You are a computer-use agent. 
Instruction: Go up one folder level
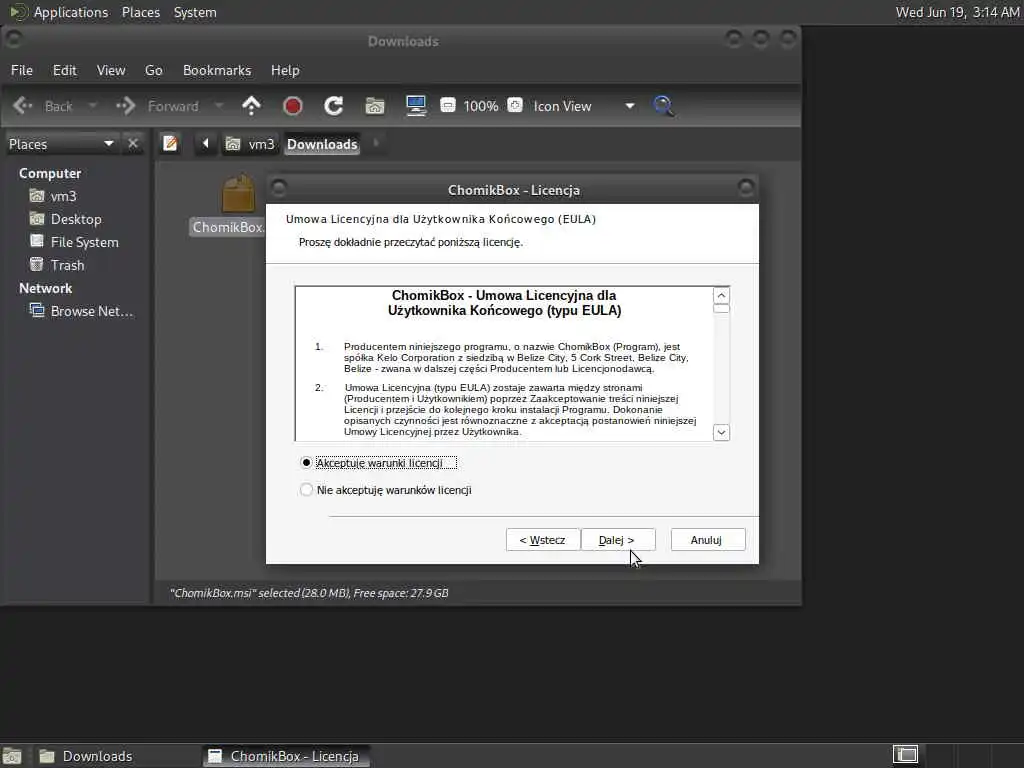[251, 106]
